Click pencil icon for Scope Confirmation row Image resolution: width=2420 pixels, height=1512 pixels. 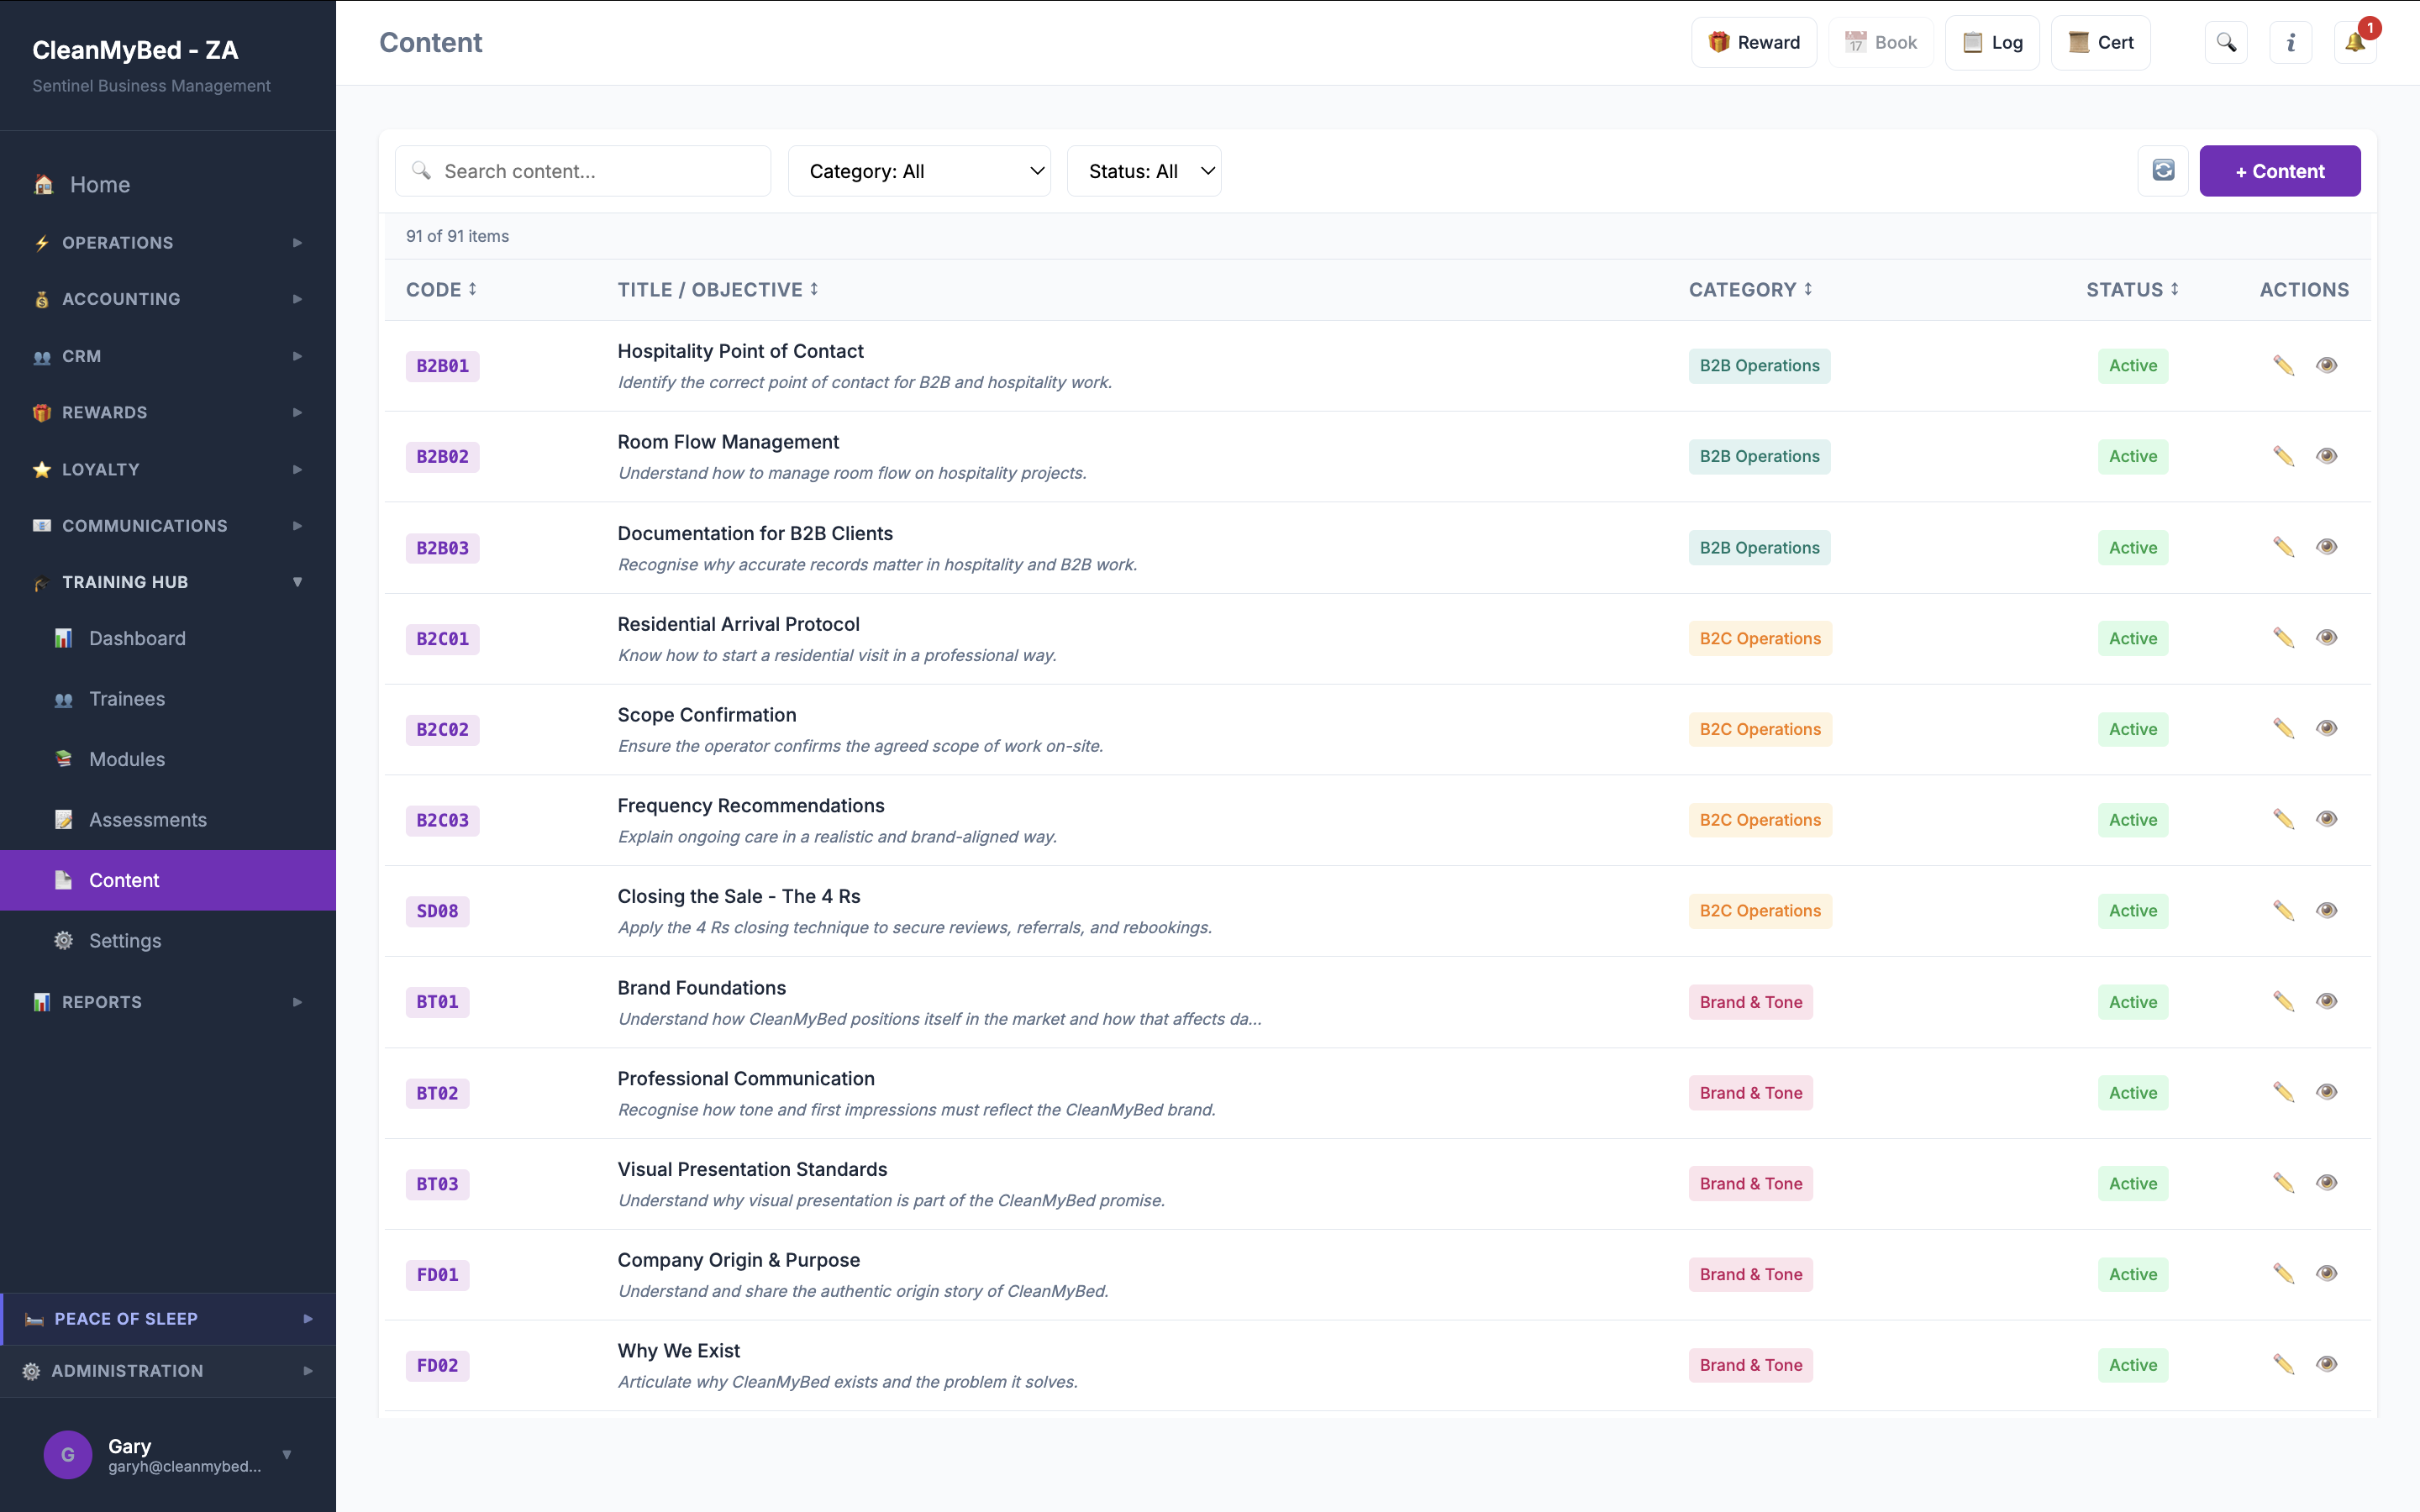2283,729
